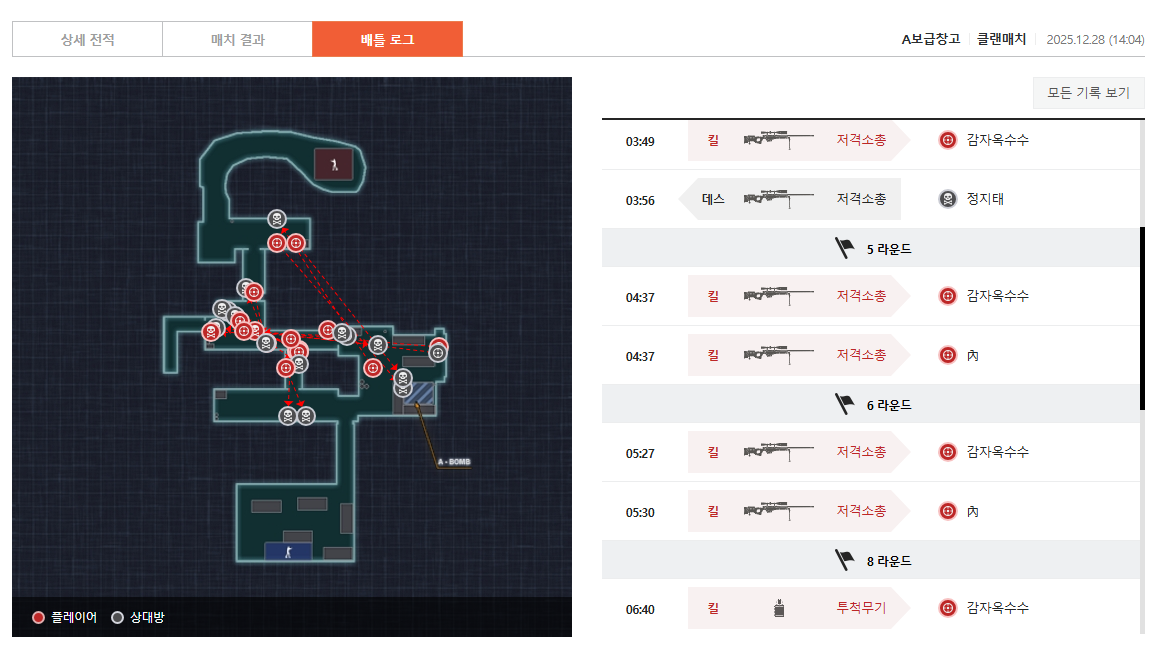Select the blue team spawn icon on the map
The width and height of the screenshot is (1159, 649).
[288, 551]
